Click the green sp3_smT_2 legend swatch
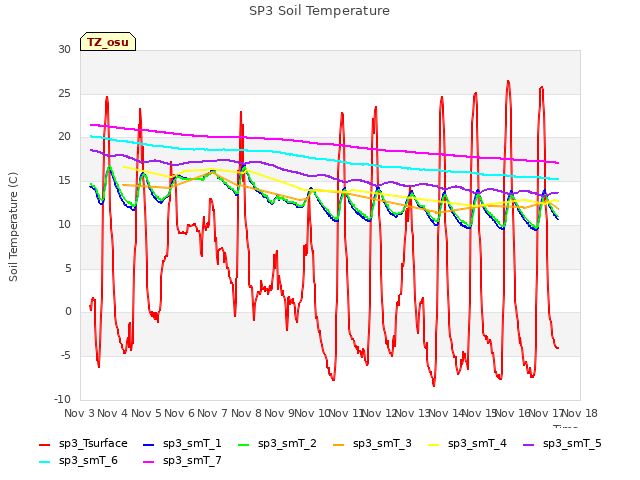The image size is (640, 480). point(244,444)
